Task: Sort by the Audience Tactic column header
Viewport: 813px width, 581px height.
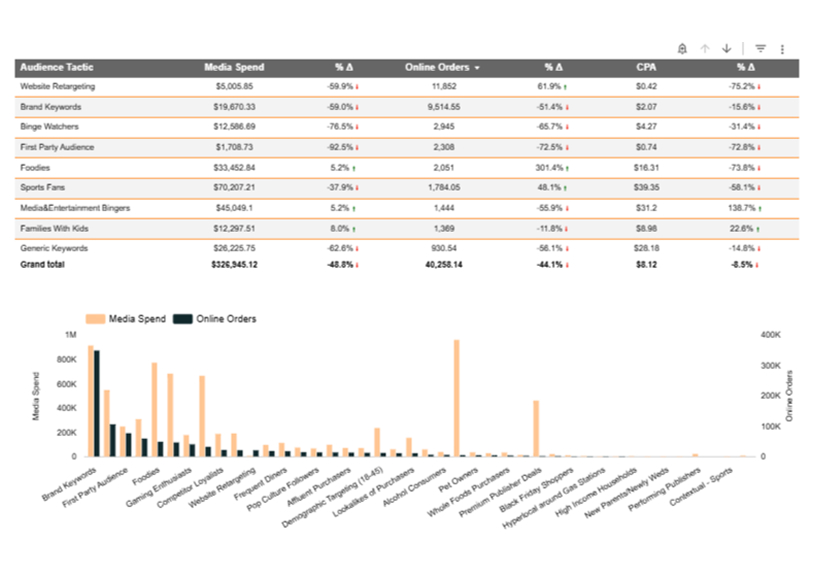Action: [x=57, y=67]
